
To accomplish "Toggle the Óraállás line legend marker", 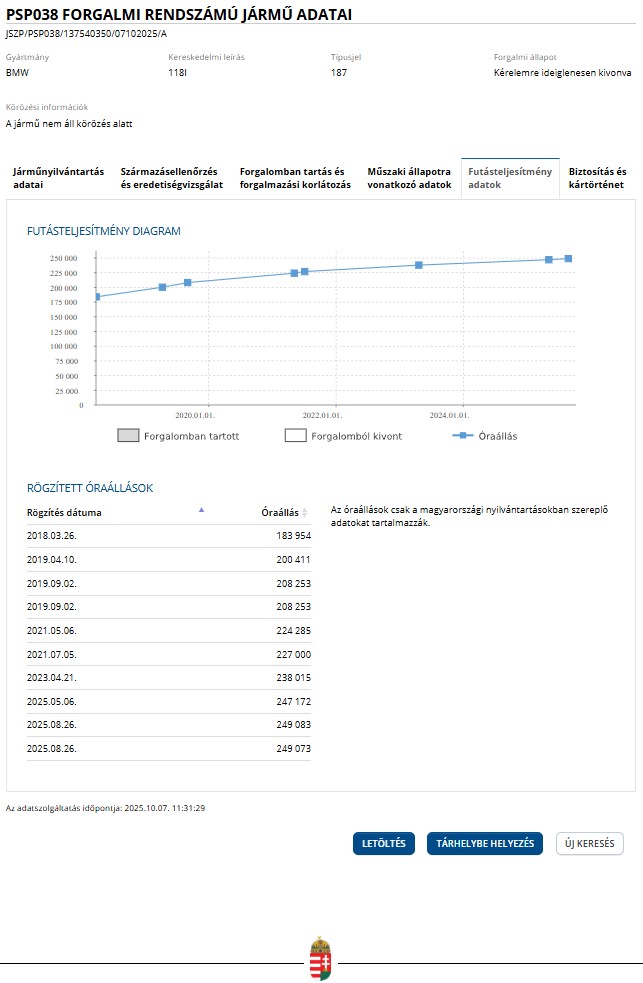I will [461, 436].
